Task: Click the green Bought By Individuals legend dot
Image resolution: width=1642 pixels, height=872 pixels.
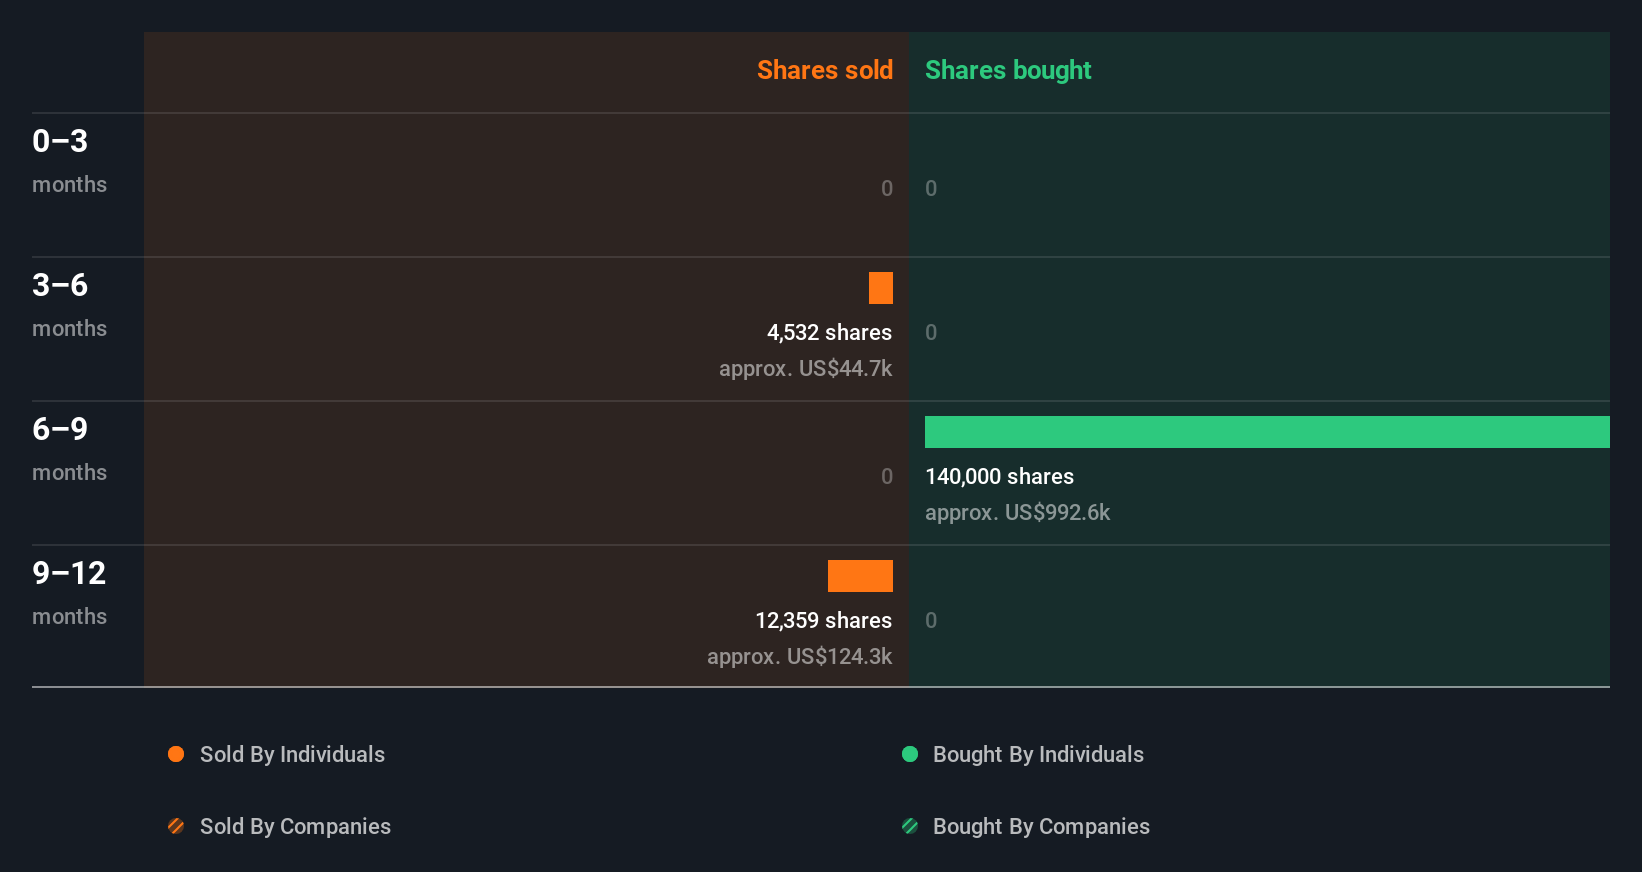Action: pos(910,754)
